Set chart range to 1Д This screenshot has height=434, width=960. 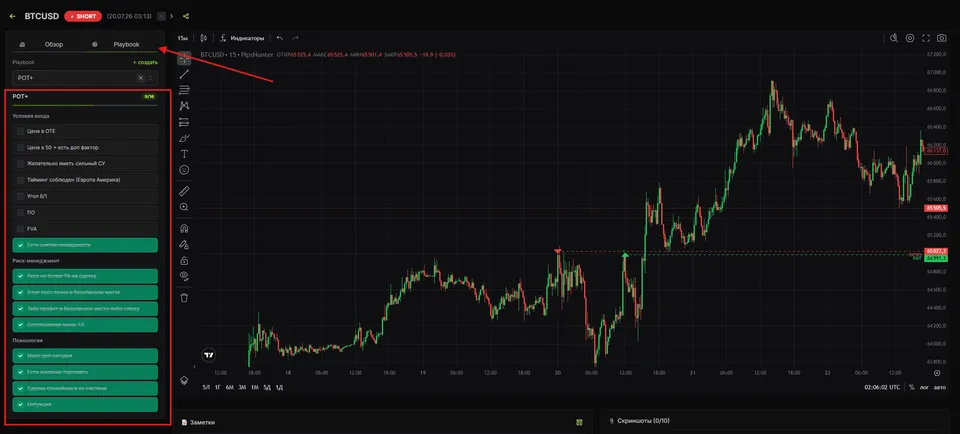click(279, 387)
